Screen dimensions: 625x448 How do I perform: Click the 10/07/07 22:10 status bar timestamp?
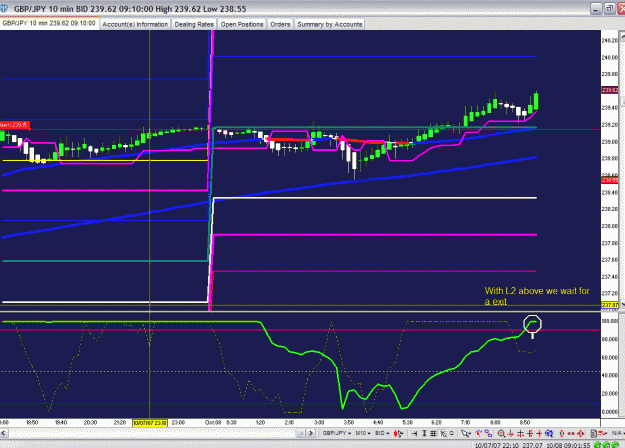click(497, 445)
